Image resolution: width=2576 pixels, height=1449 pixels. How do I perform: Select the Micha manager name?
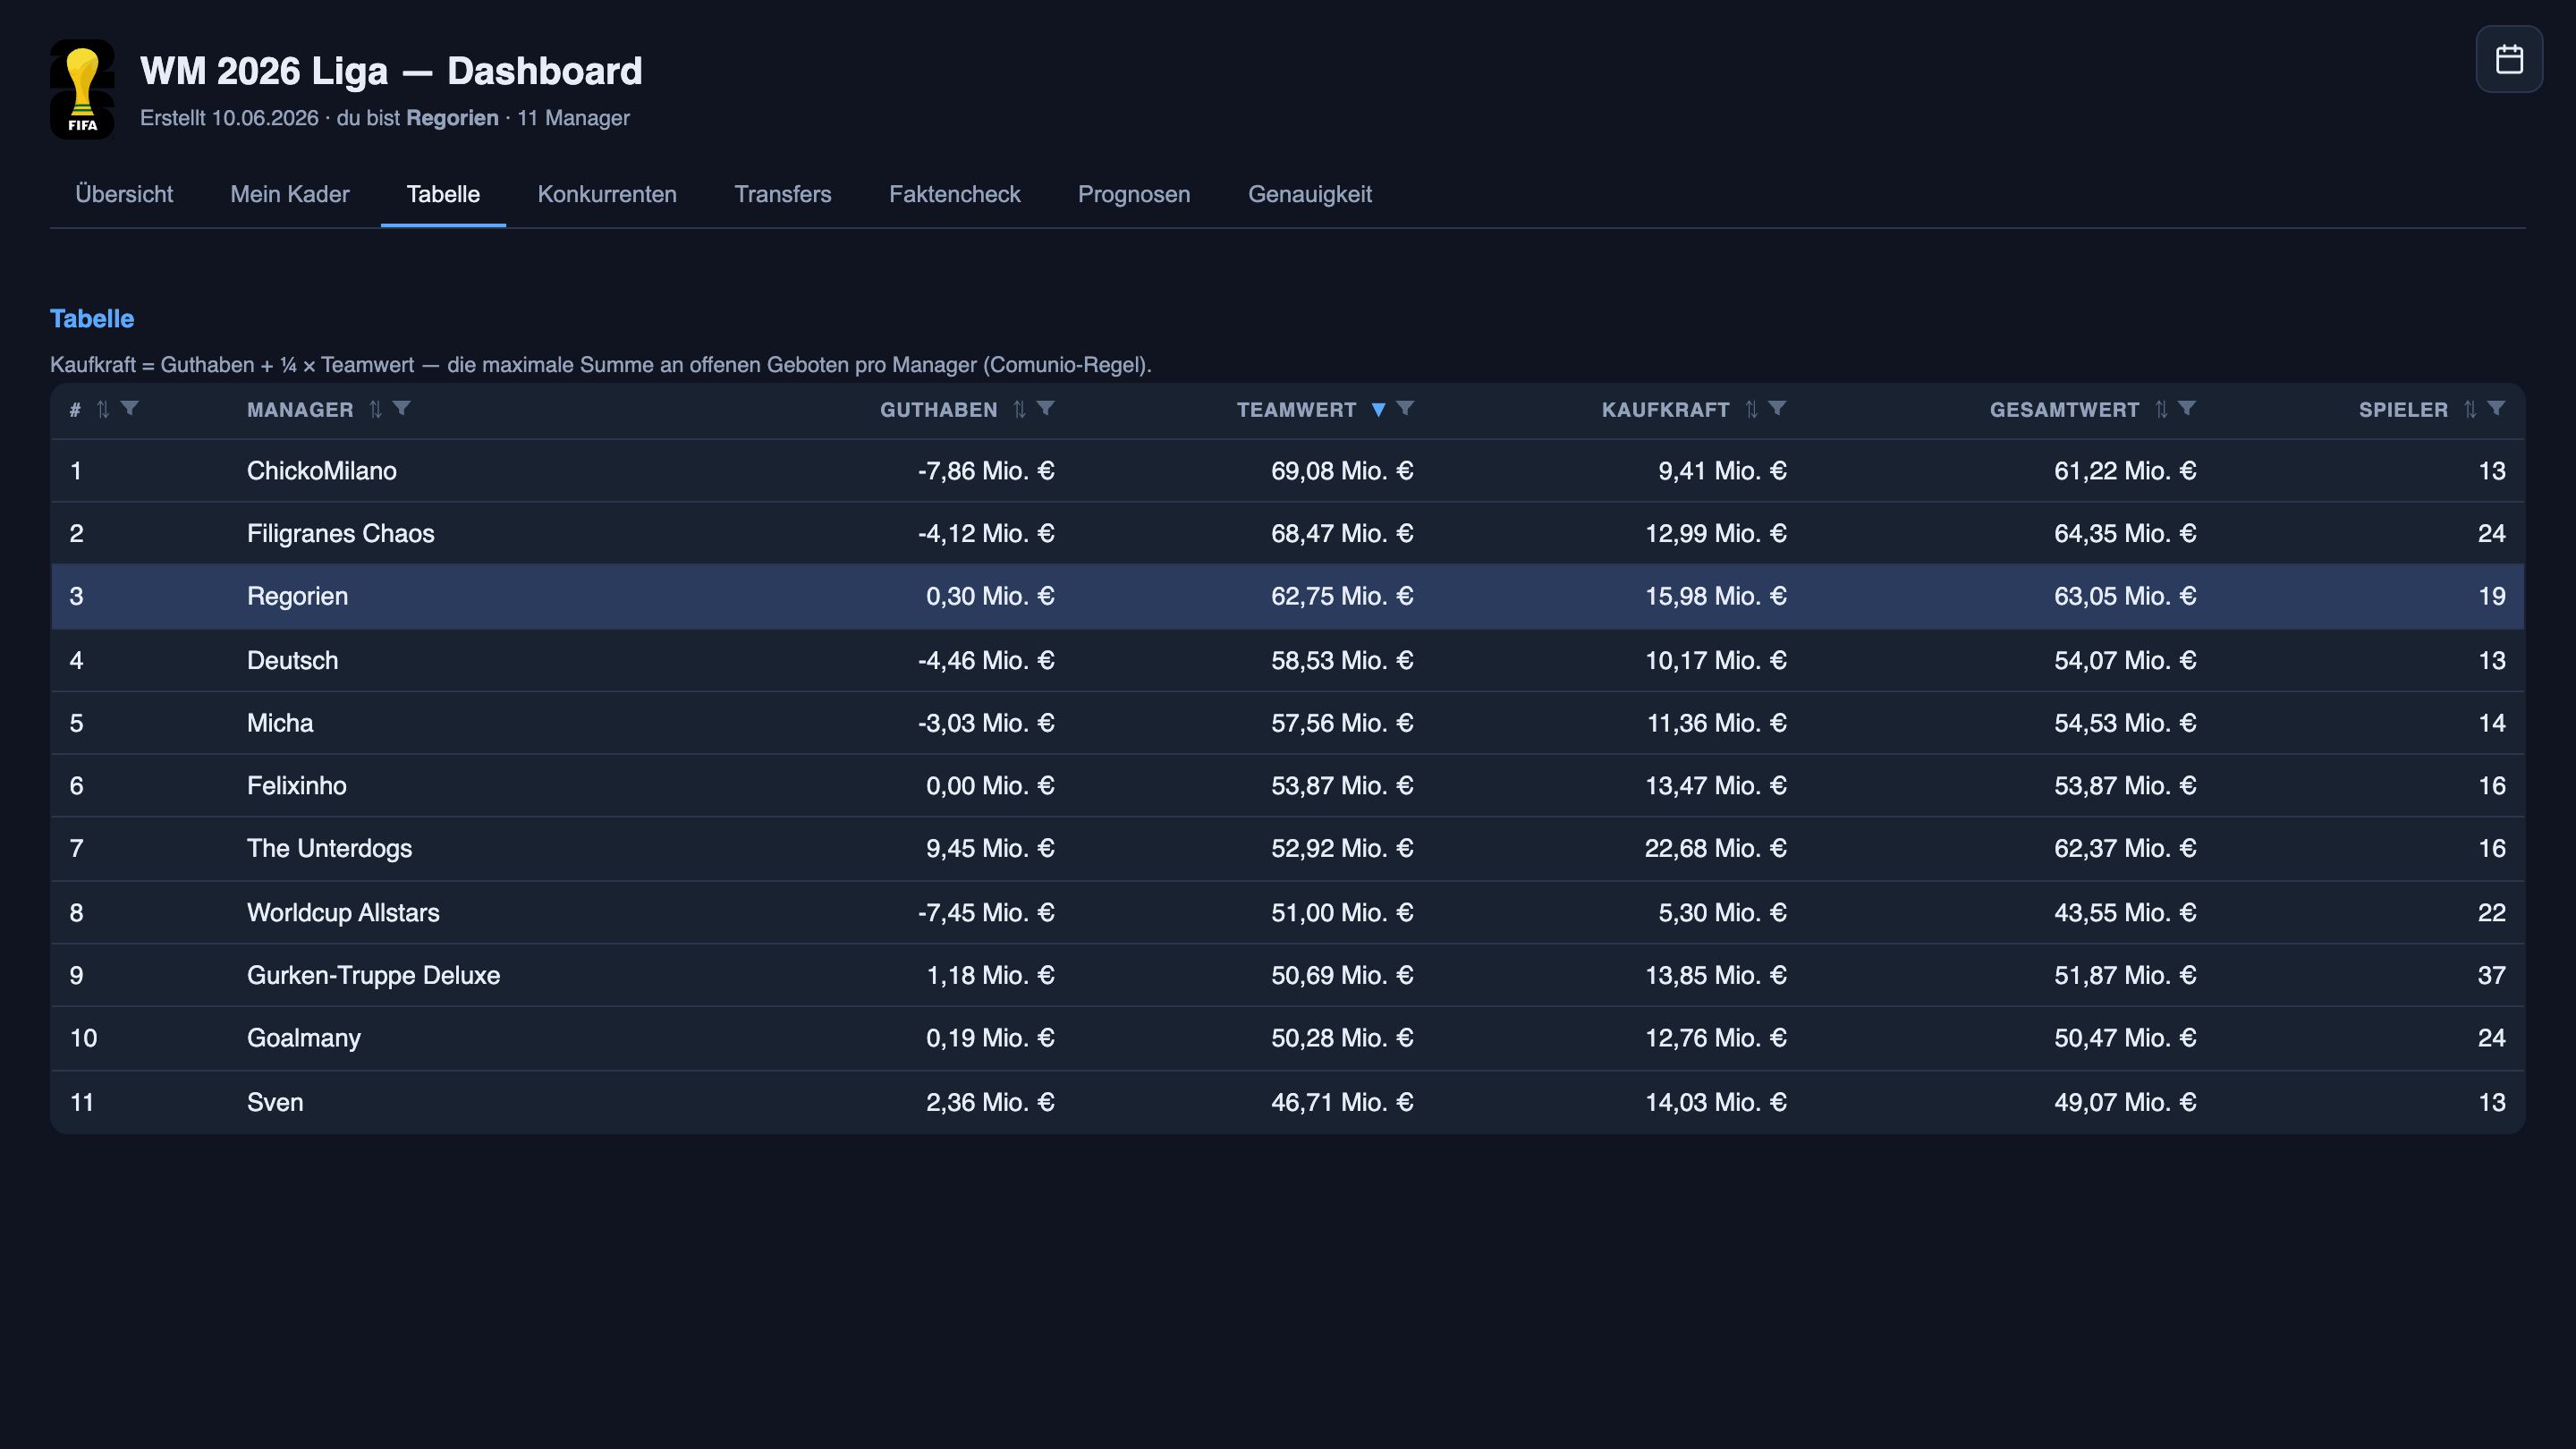[x=280, y=724]
